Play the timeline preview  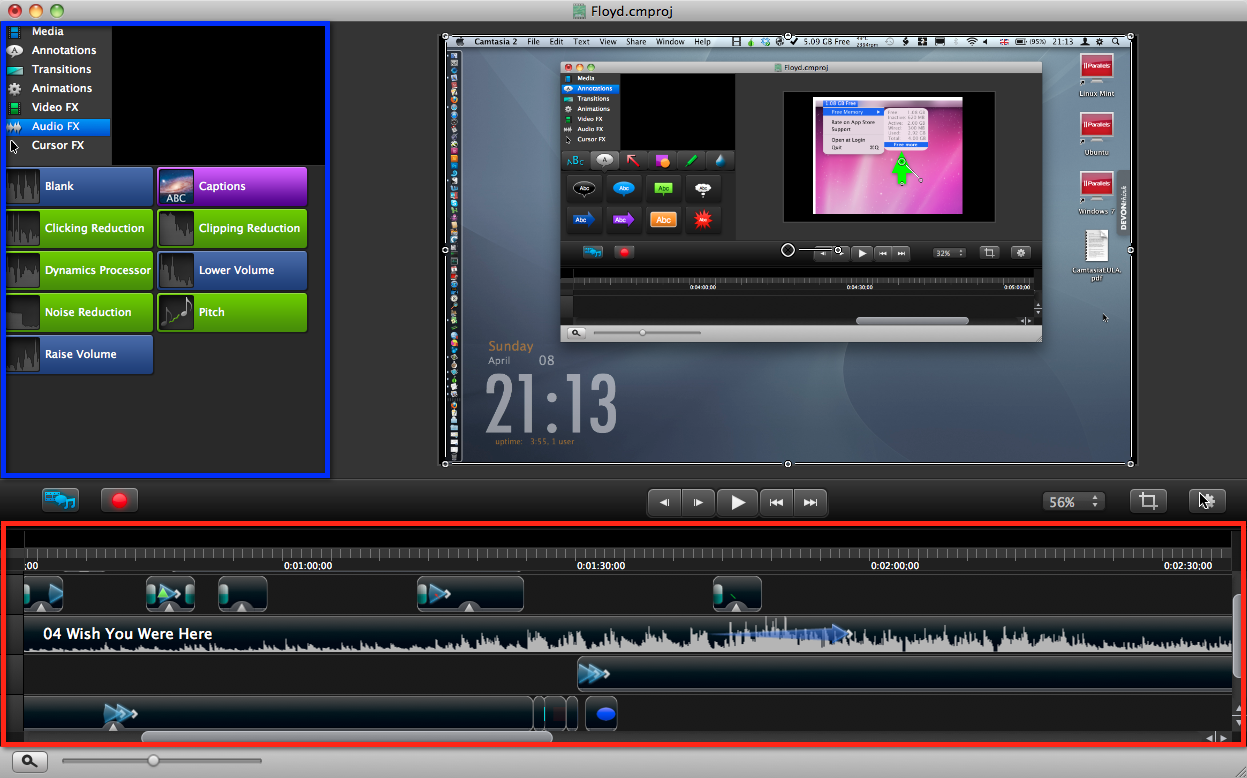(738, 502)
